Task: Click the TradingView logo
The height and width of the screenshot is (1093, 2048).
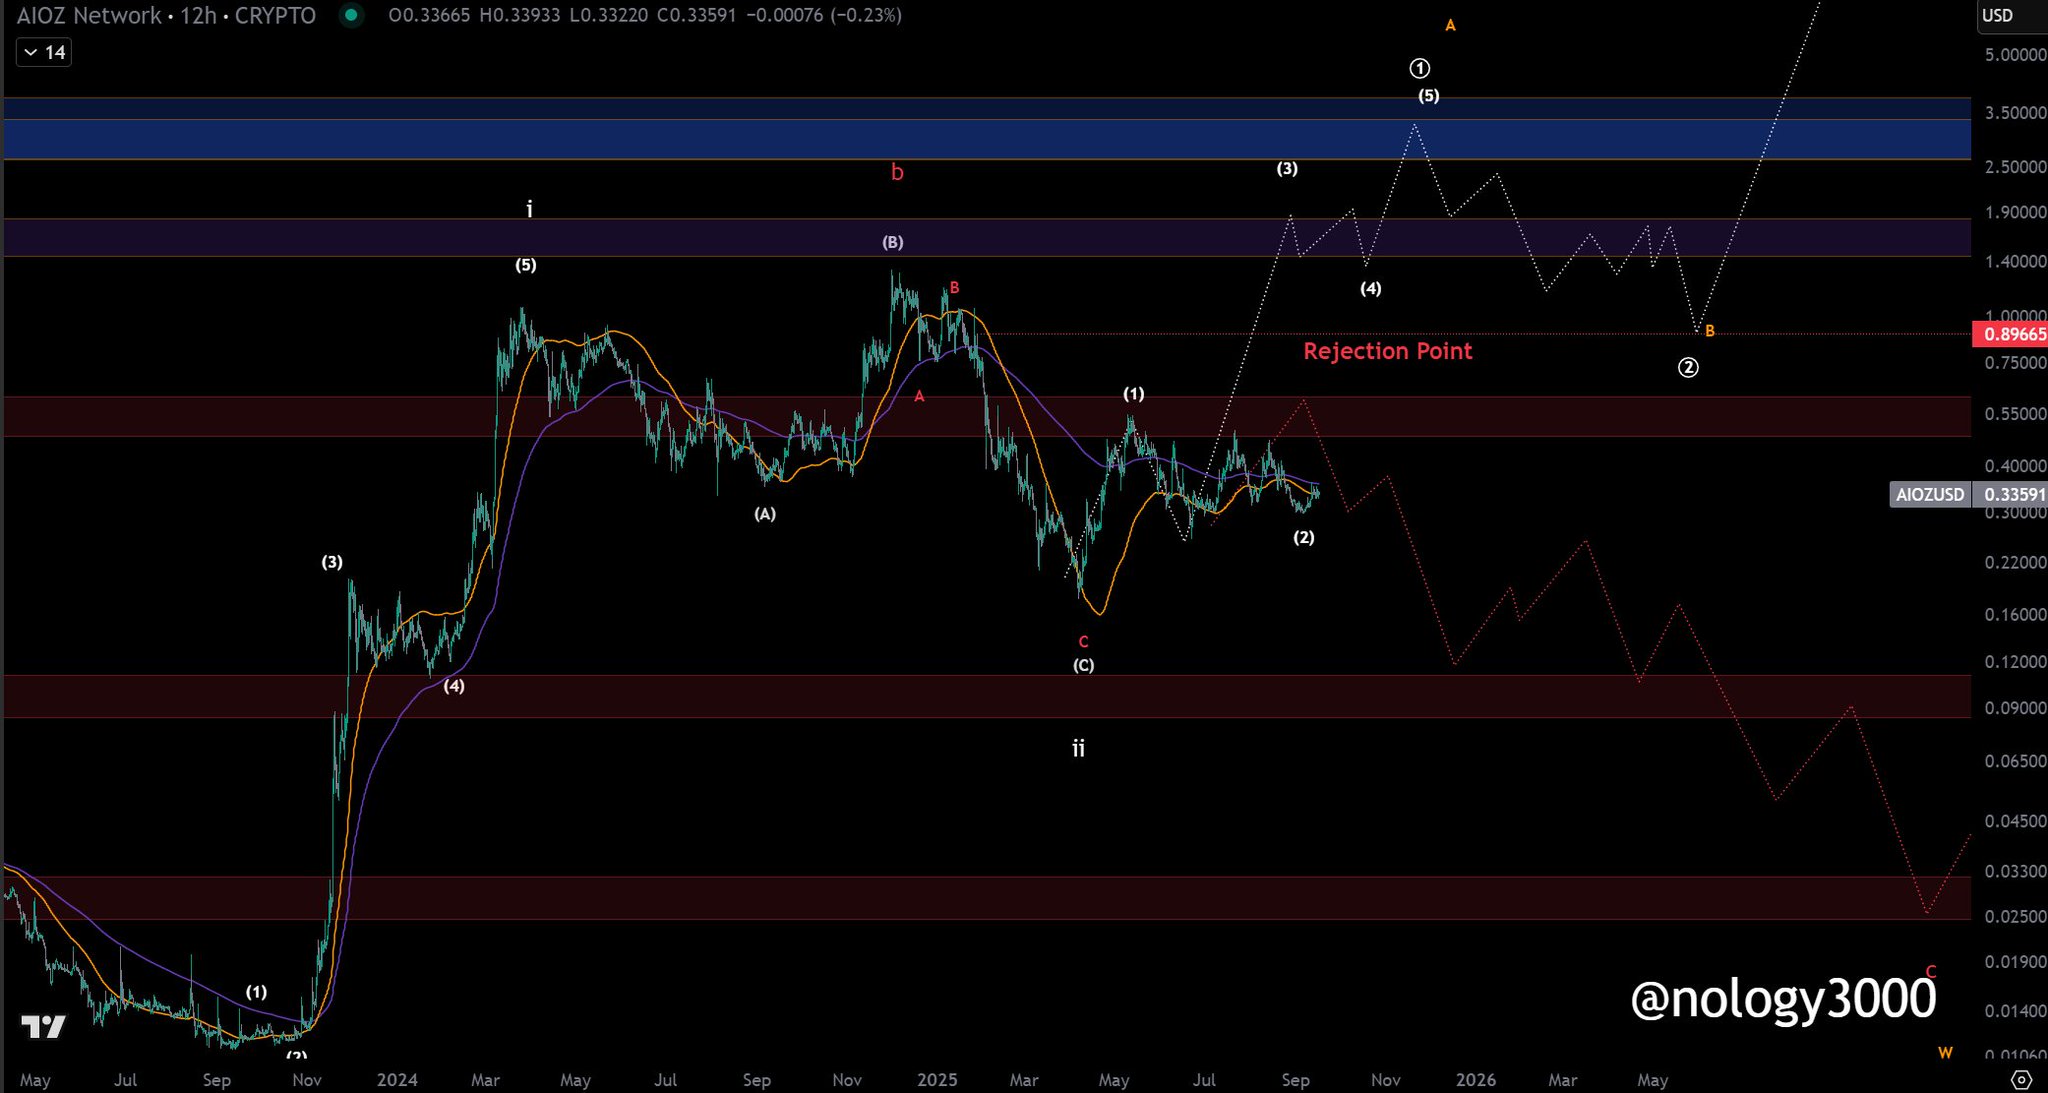Action: (x=43, y=1027)
